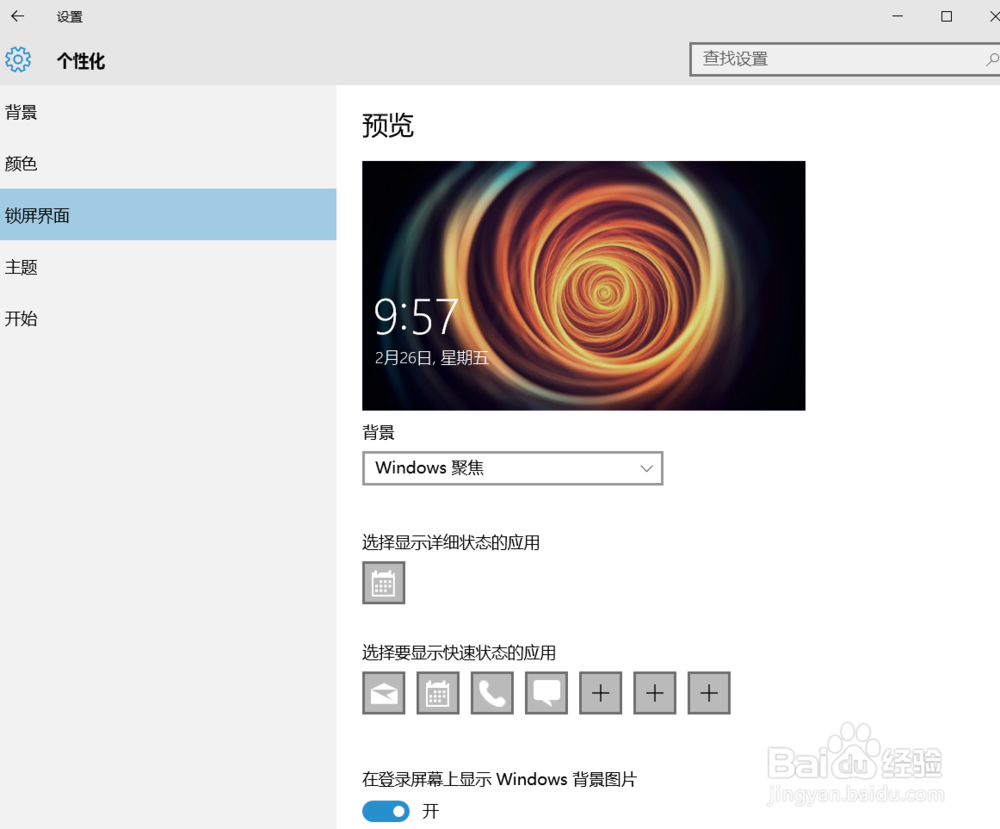Select the Mail quick status icon
Image resolution: width=1000 pixels, height=829 pixels.
pyautogui.click(x=383, y=692)
